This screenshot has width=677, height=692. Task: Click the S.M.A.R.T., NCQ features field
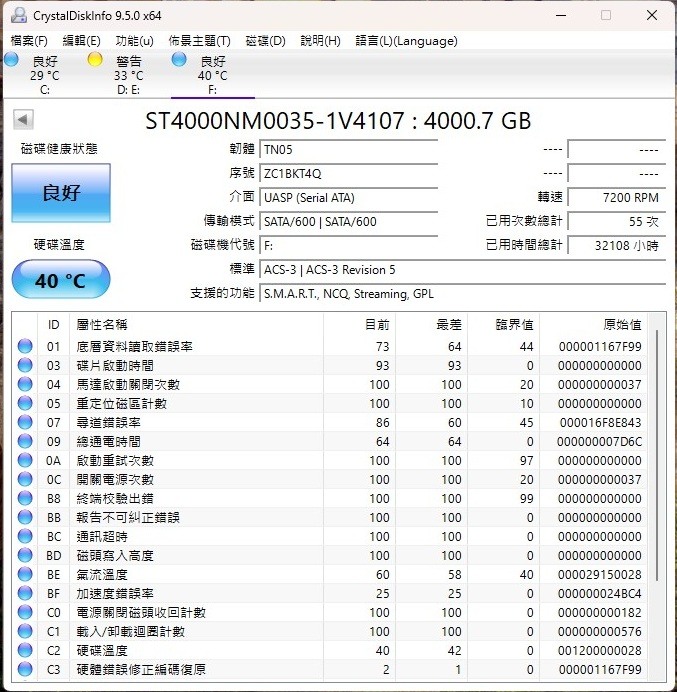click(x=463, y=293)
